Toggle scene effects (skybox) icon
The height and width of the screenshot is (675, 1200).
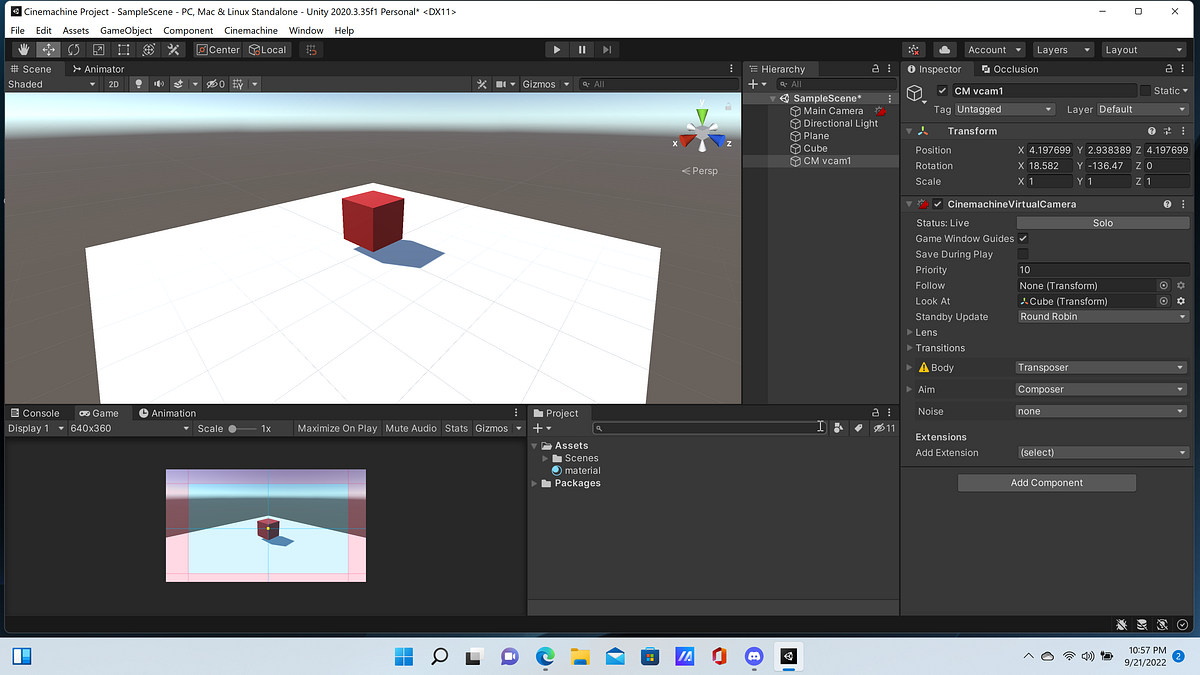click(x=178, y=84)
